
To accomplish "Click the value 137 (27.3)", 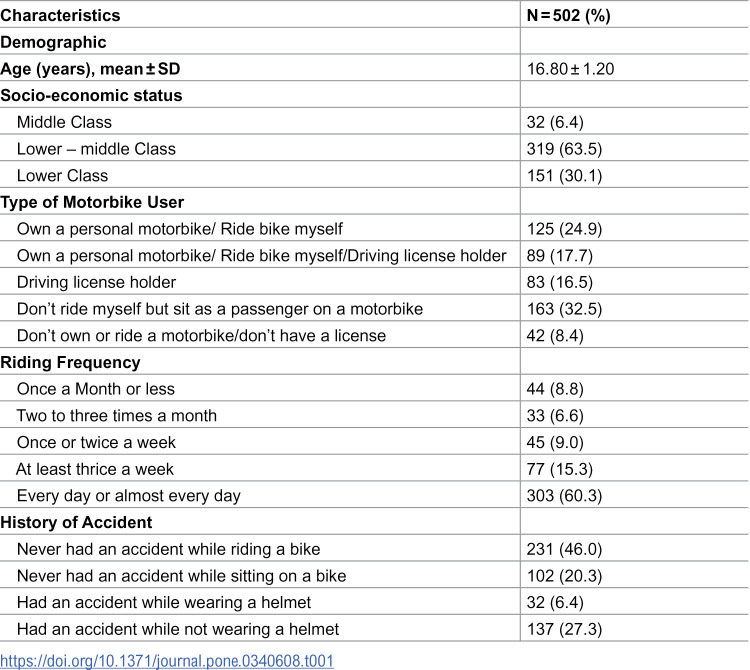I will click(x=564, y=629).
